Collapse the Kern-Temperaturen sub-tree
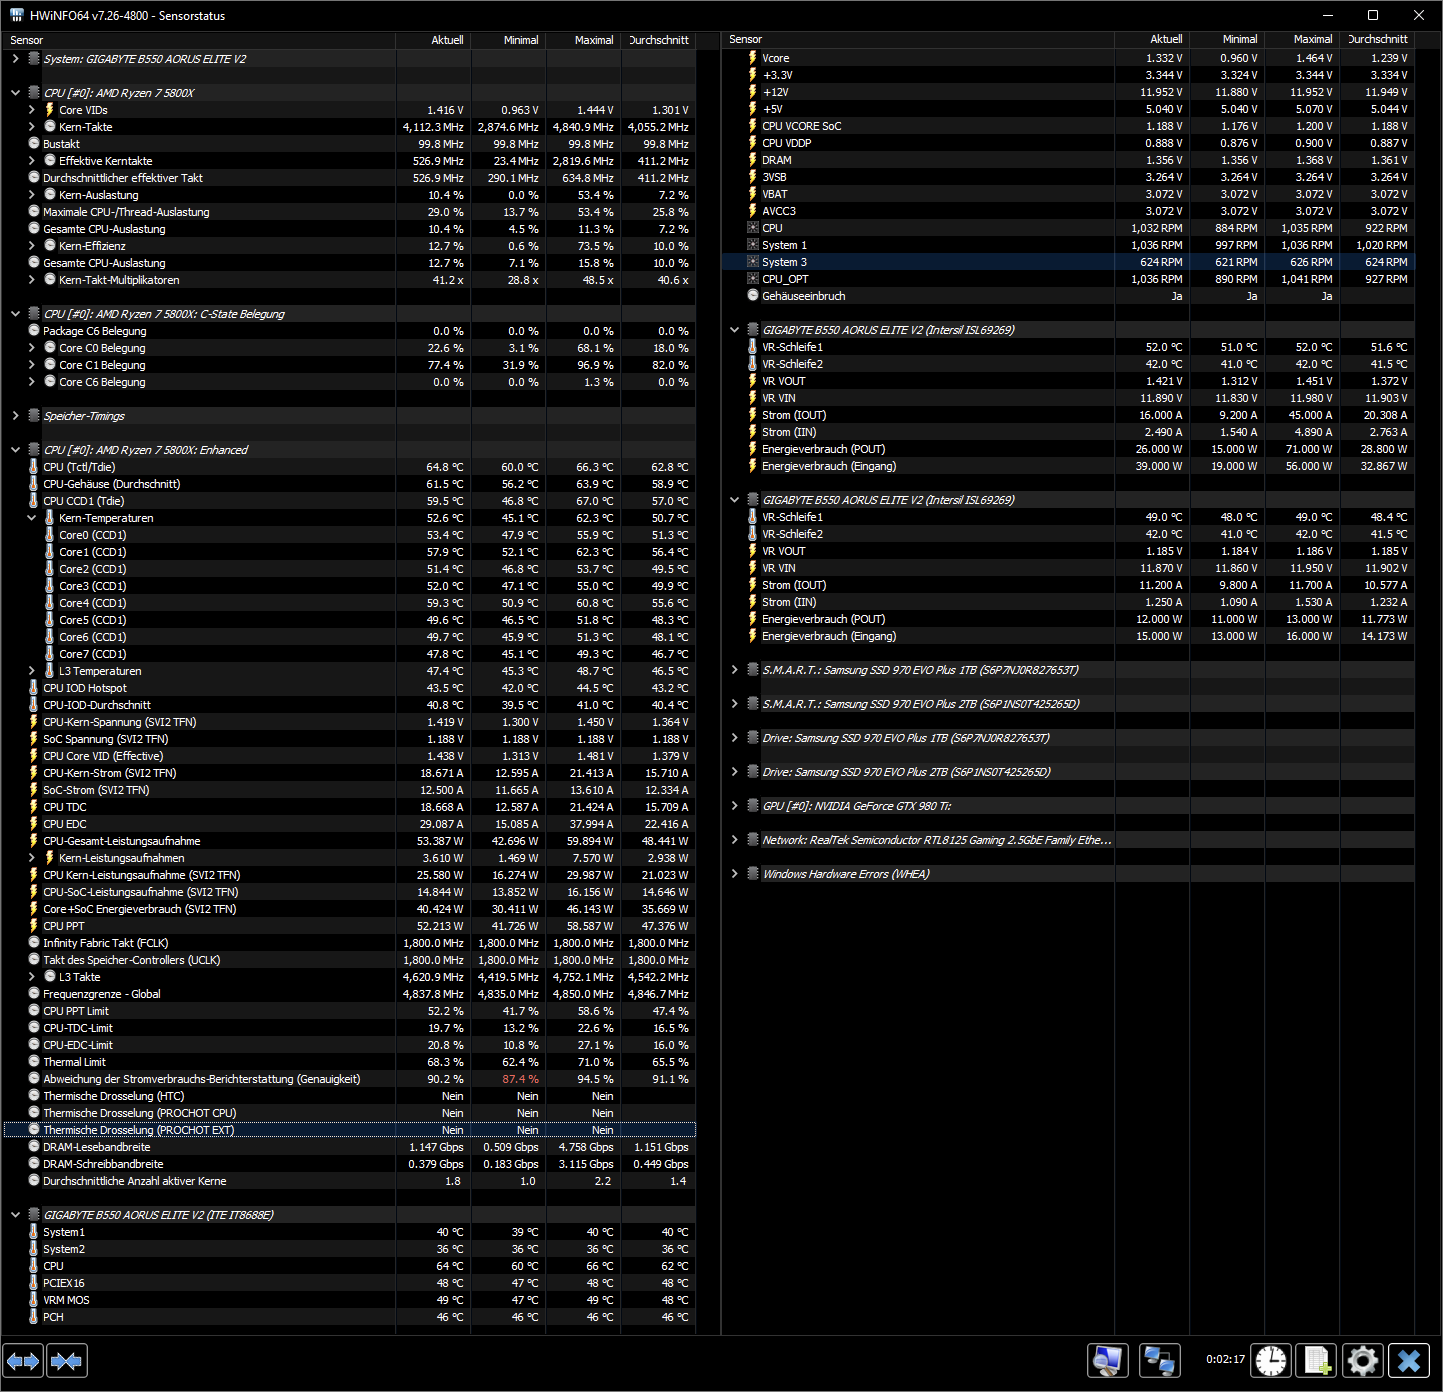The width and height of the screenshot is (1443, 1392). tap(31, 518)
